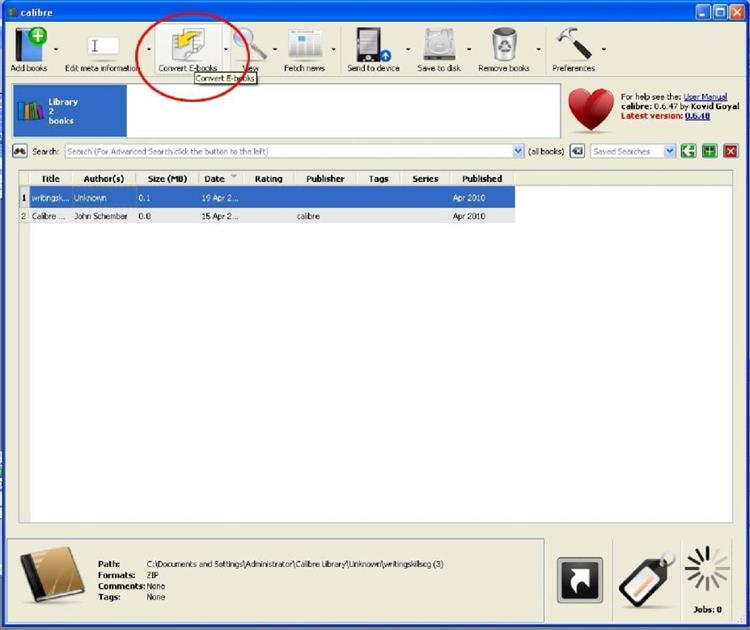Sort by the Series column header

pyautogui.click(x=425, y=178)
